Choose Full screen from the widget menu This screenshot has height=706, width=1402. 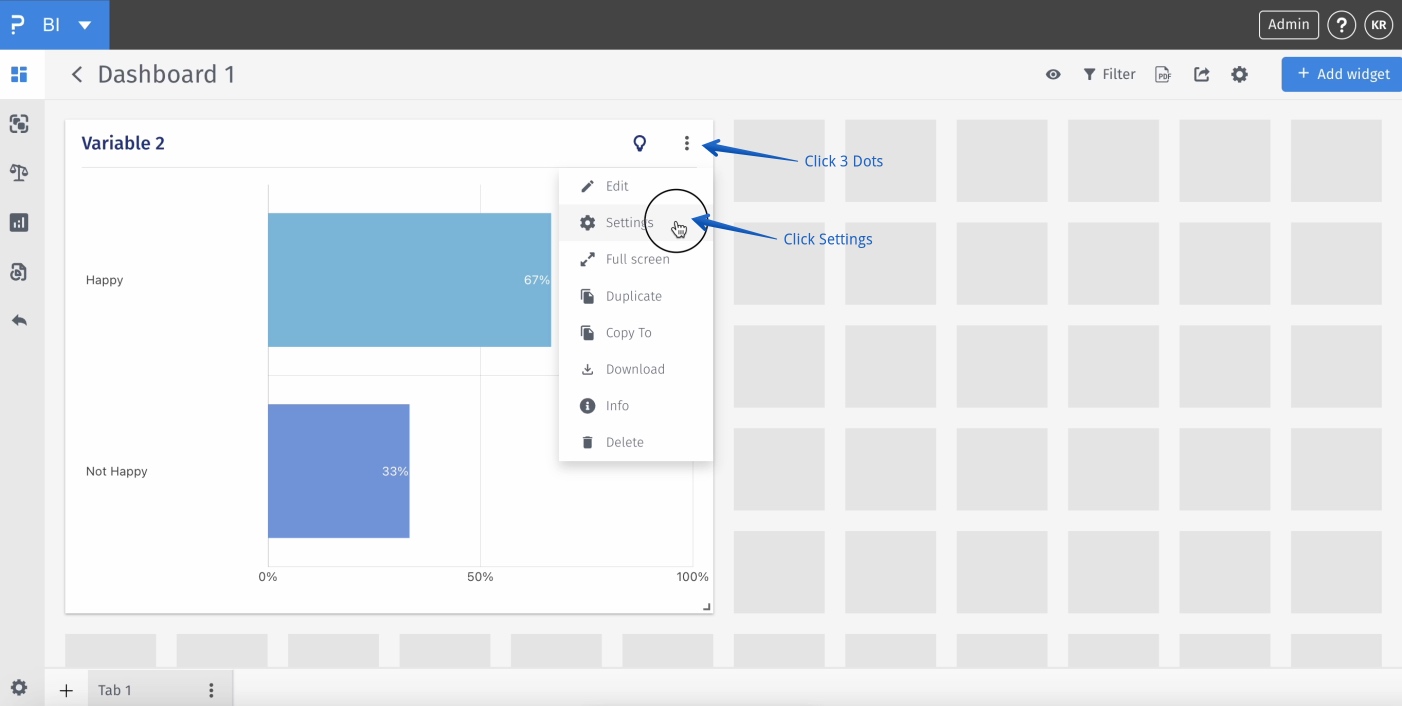coord(636,259)
